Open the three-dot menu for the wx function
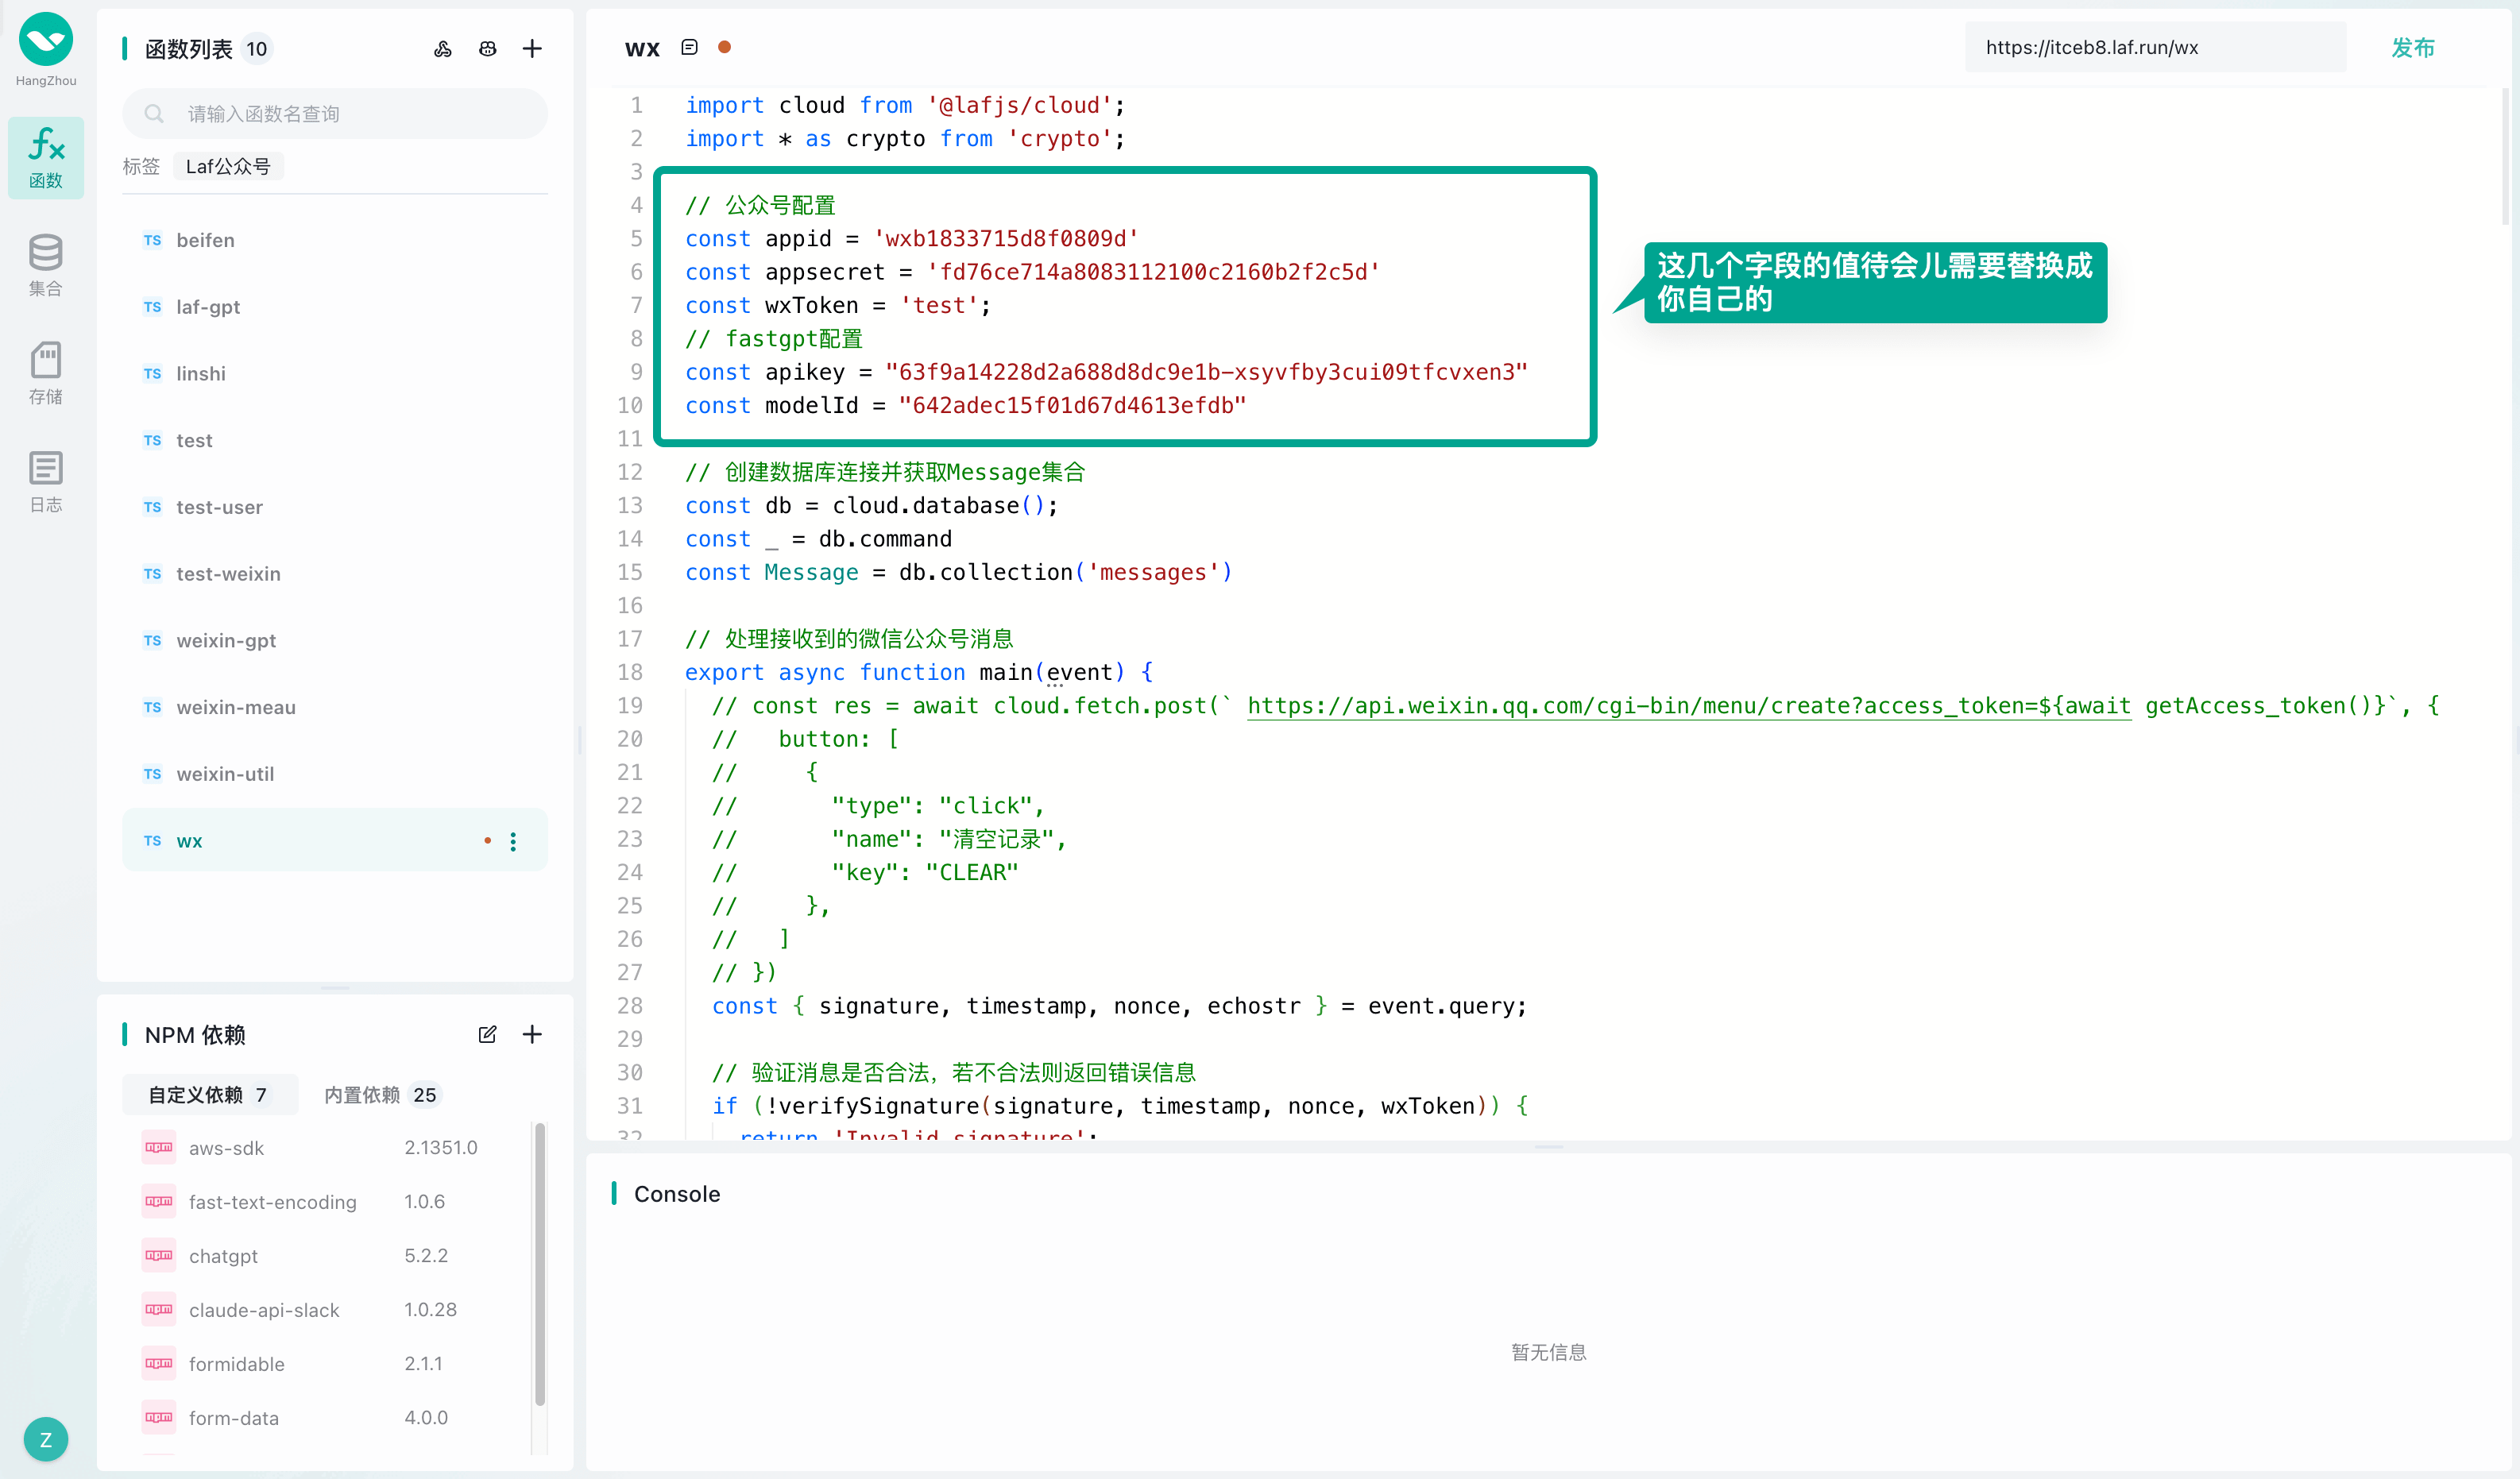Viewport: 2520px width, 1479px height. [x=513, y=841]
